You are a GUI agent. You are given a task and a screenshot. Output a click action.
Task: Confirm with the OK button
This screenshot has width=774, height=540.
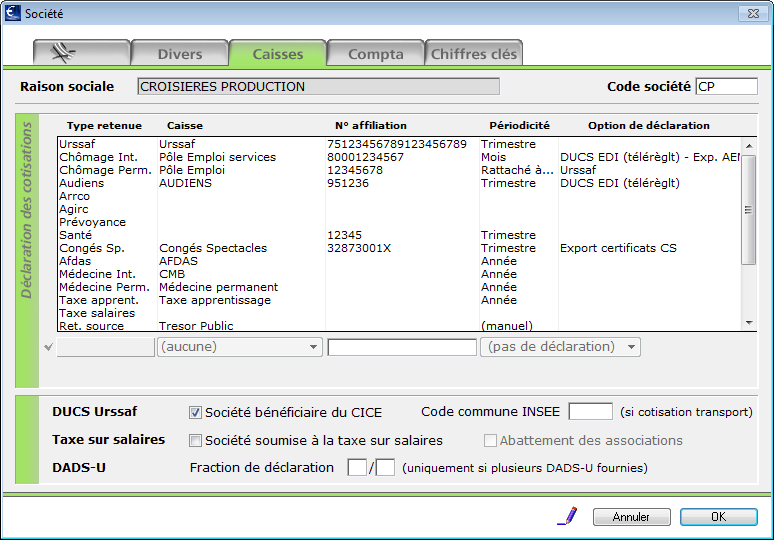click(718, 517)
